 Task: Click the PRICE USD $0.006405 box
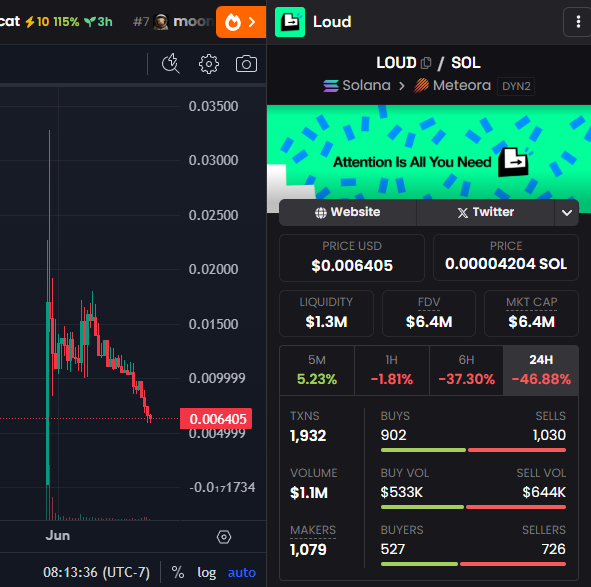point(352,258)
